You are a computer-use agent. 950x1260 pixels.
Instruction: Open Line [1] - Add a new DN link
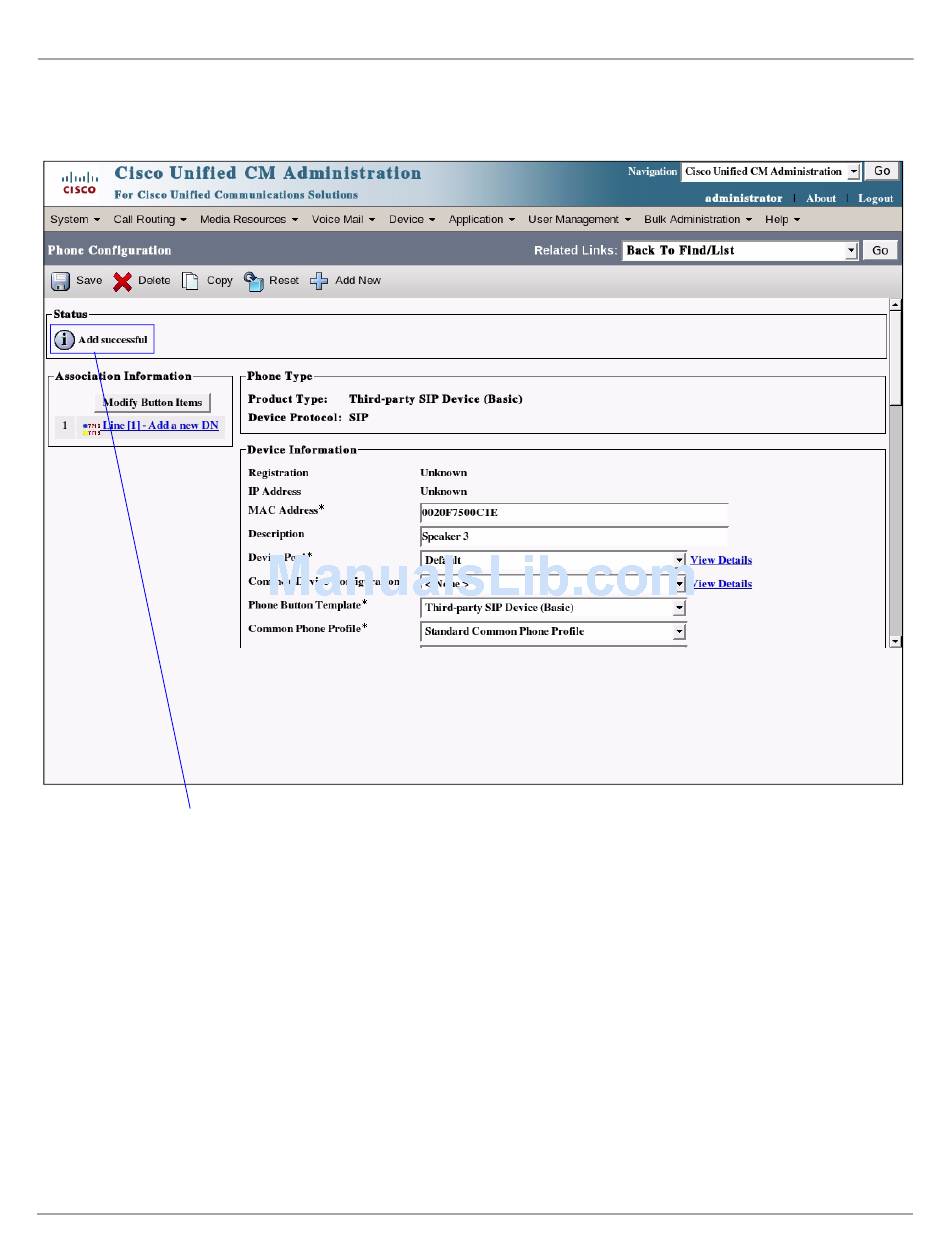click(160, 426)
